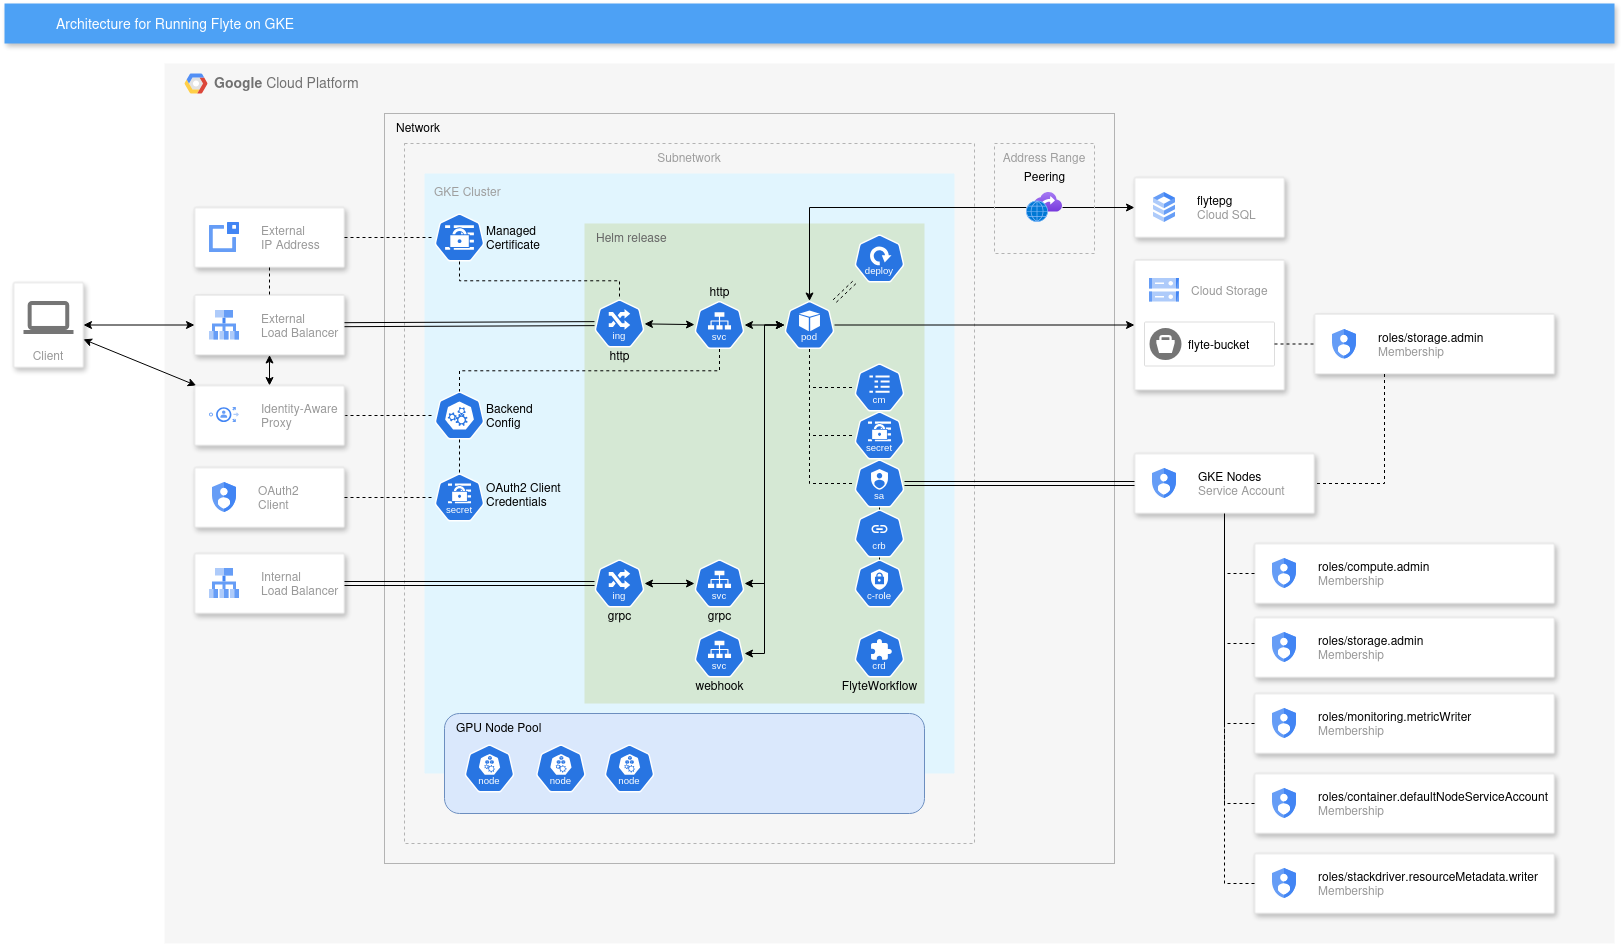Select the sa service account icon
The image size is (1621, 945).
tap(879, 484)
